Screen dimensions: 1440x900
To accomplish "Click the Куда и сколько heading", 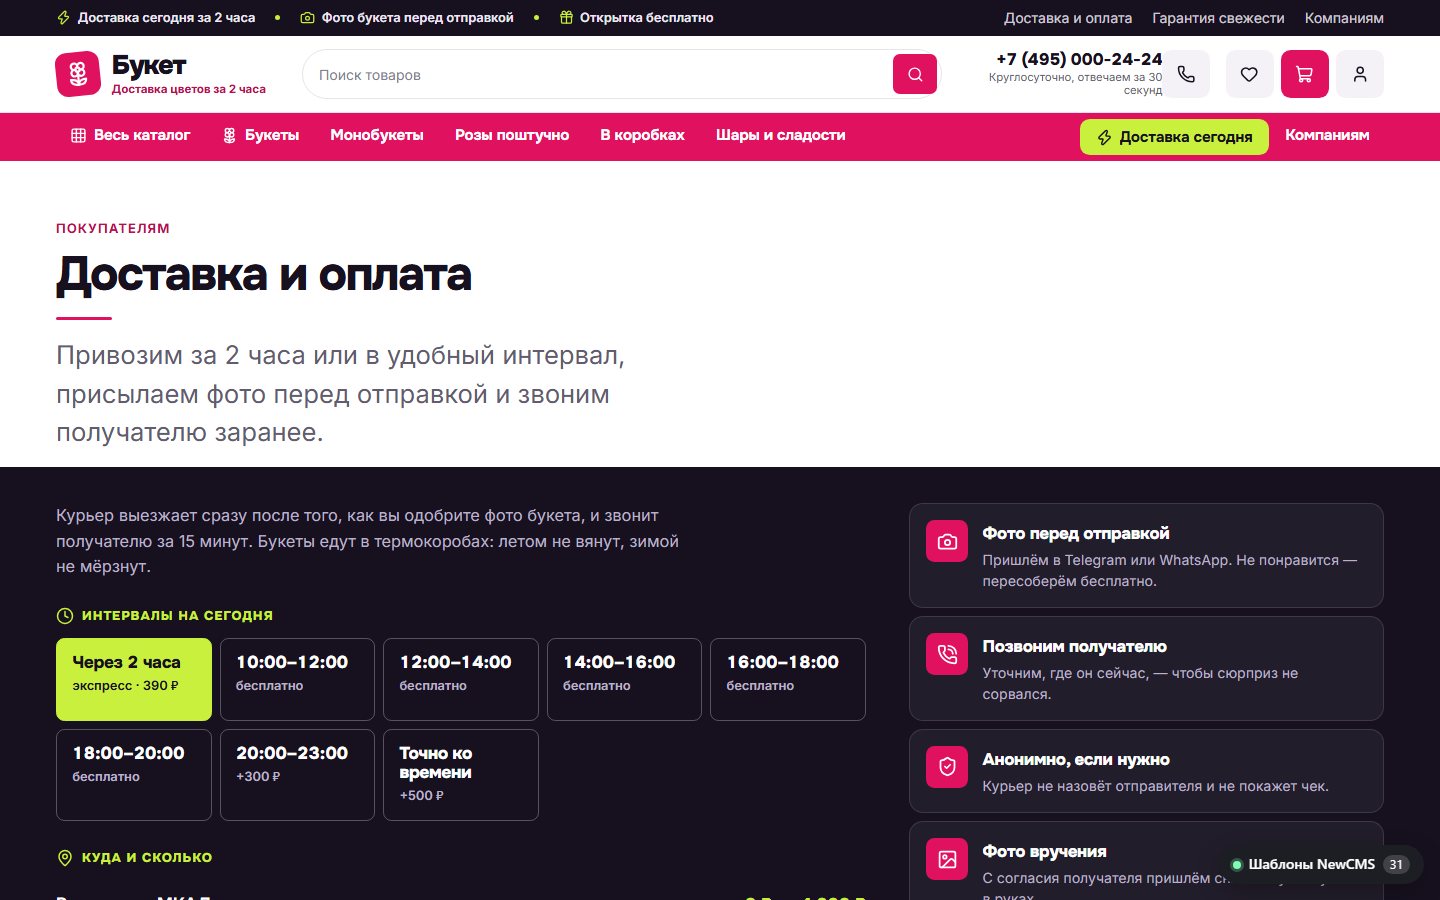I will point(147,858).
